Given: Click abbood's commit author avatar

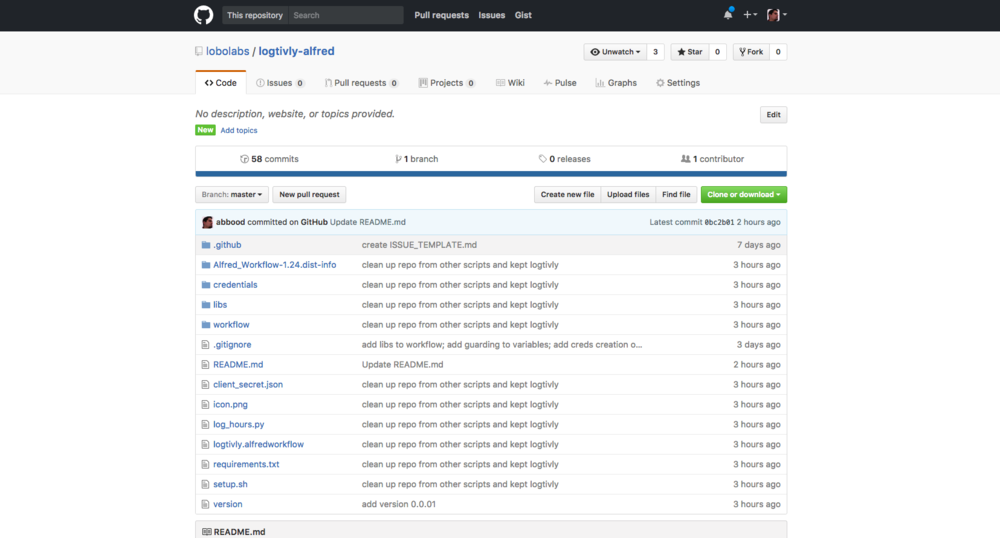Looking at the screenshot, I should click(207, 222).
